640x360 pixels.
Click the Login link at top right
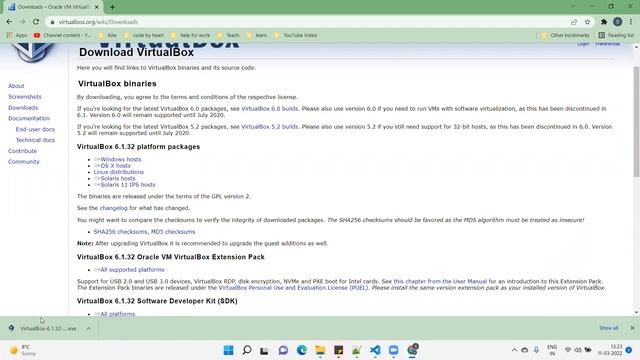[x=583, y=44]
